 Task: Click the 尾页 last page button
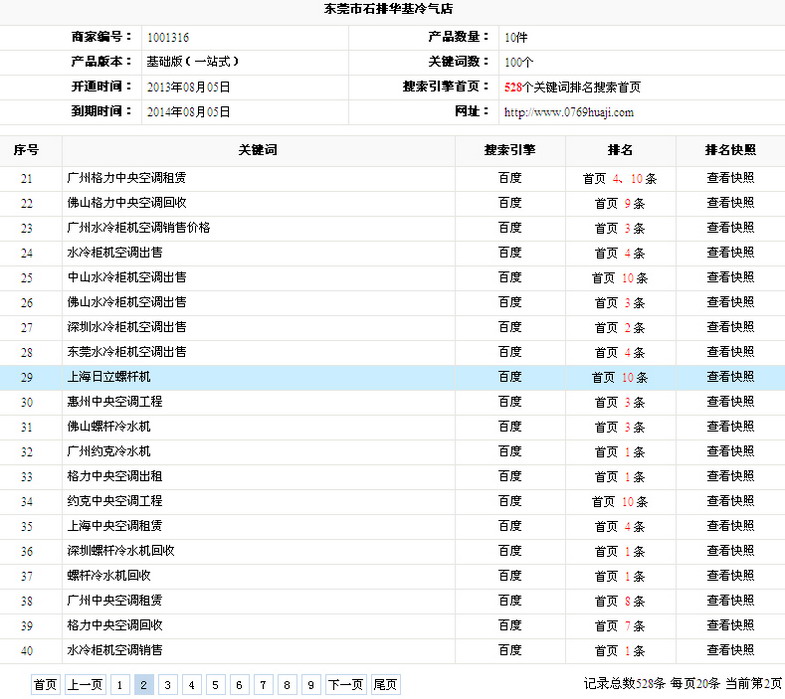[385, 684]
